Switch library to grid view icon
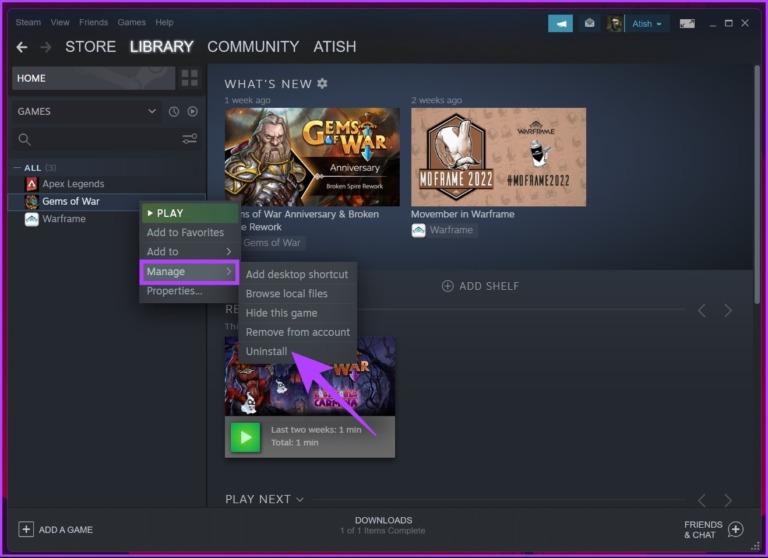 point(190,78)
